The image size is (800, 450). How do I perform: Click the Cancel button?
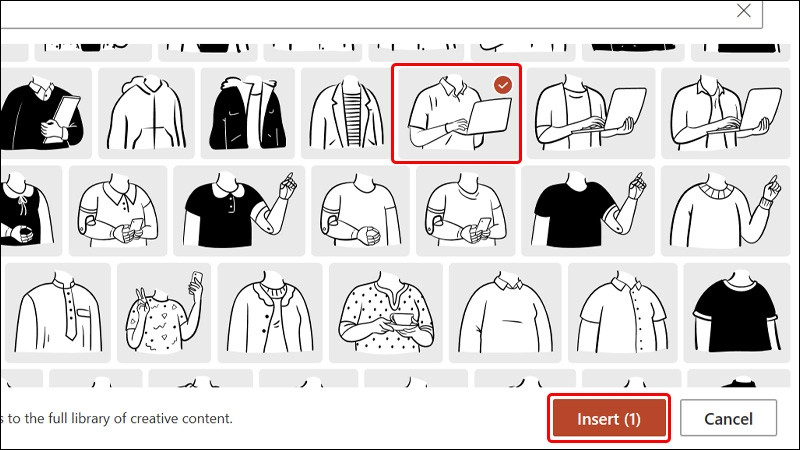point(728,418)
